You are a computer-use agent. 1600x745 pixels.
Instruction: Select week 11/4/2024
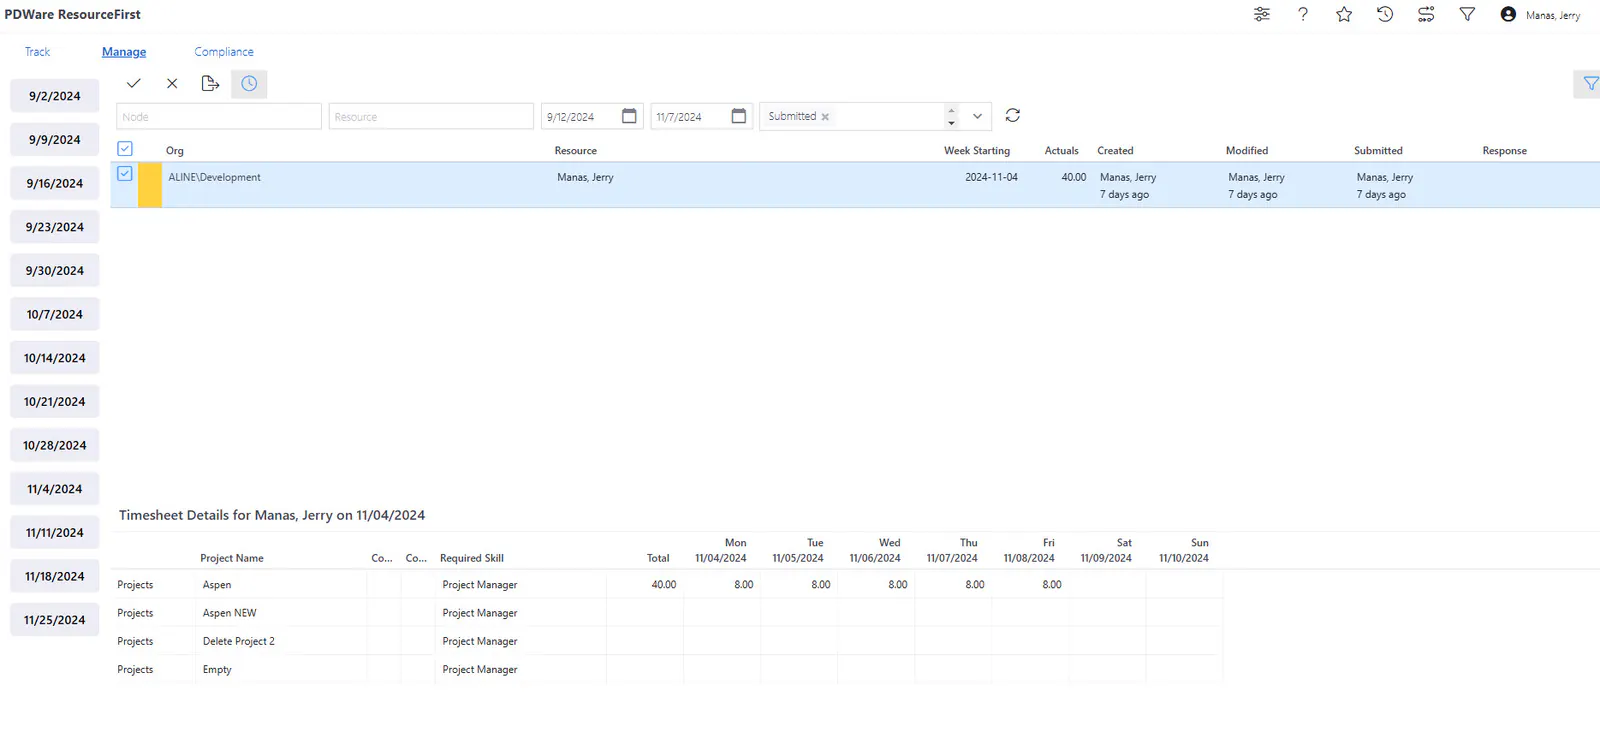(x=55, y=489)
